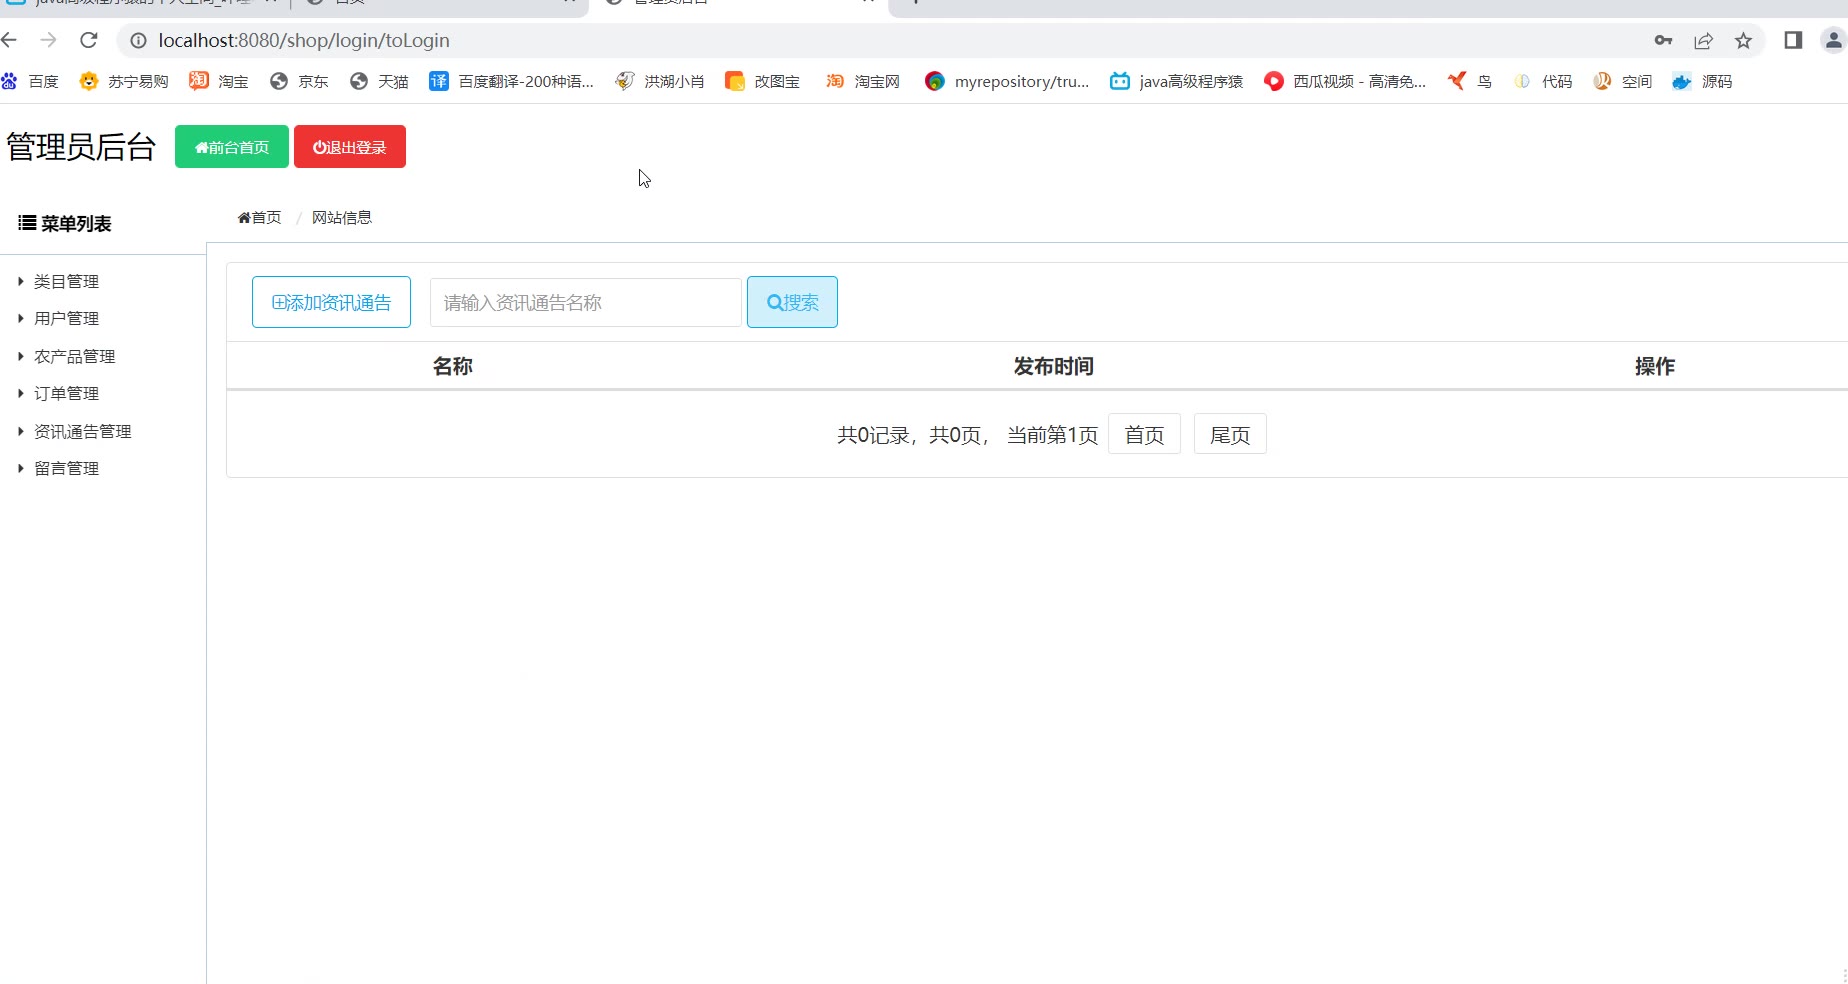The width and height of the screenshot is (1848, 984).
Task: Click the 搜索 search button
Action: [x=792, y=302]
